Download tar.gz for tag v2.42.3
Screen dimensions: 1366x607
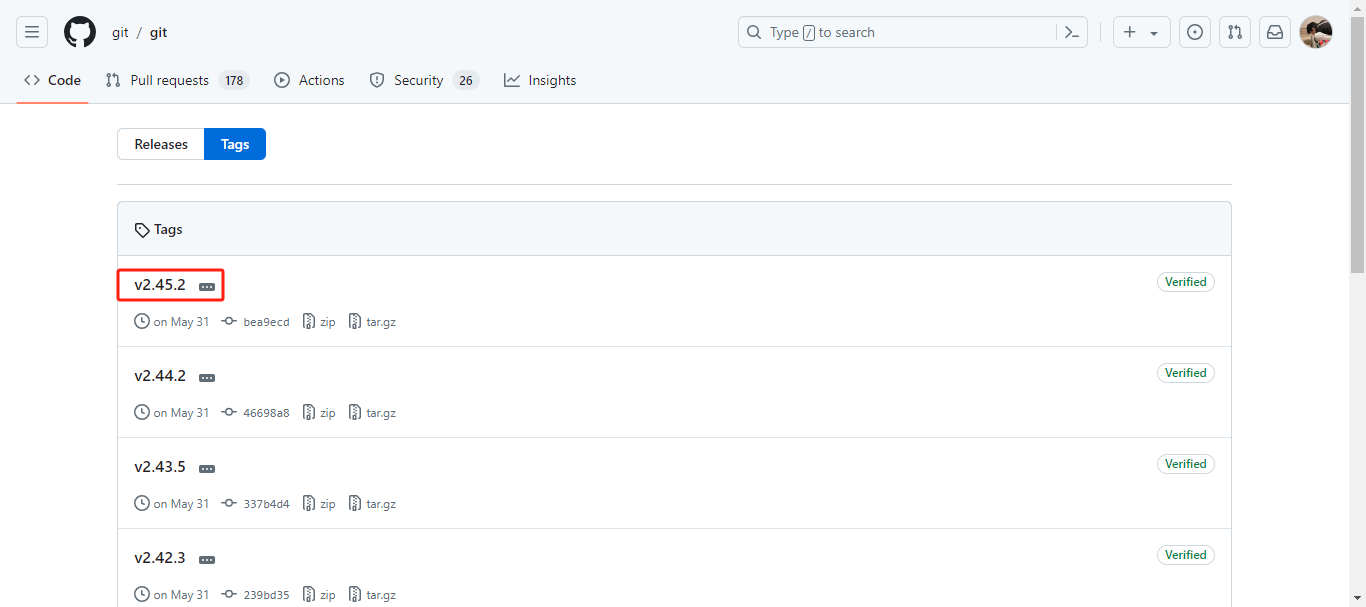tap(373, 595)
